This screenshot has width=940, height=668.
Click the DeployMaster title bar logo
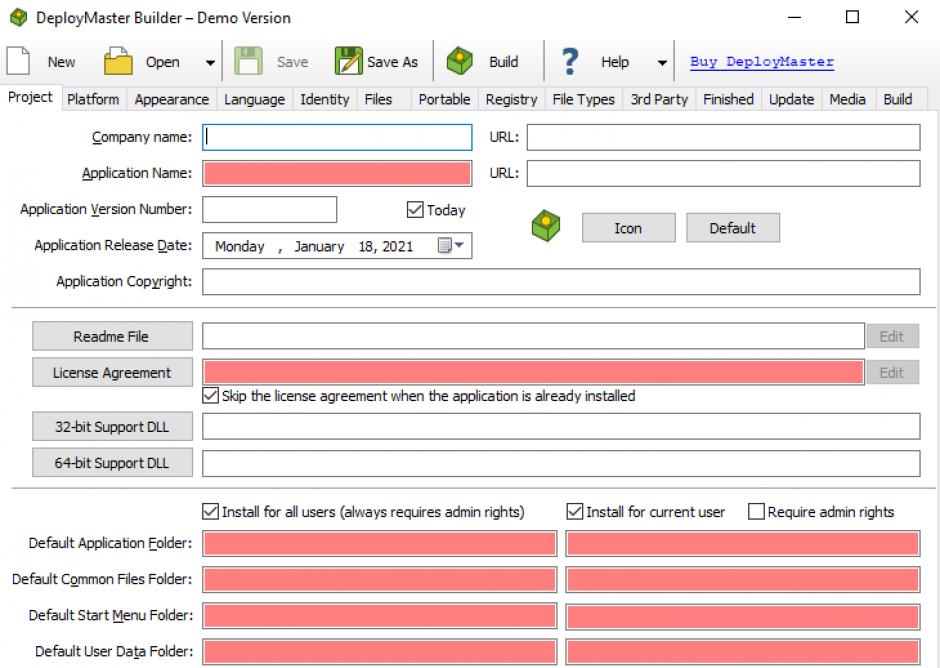pyautogui.click(x=19, y=17)
